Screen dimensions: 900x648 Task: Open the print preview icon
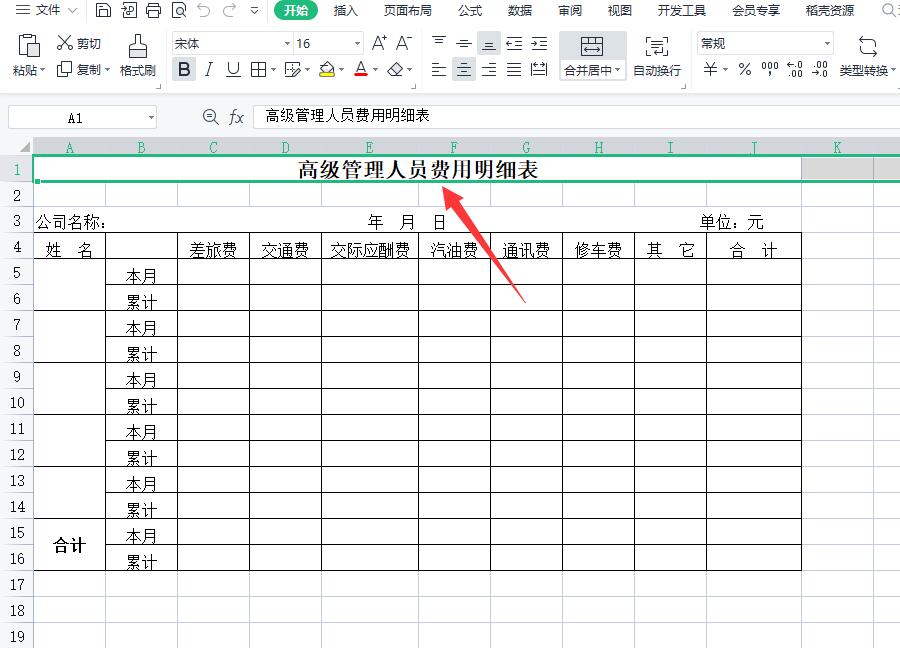tap(180, 11)
